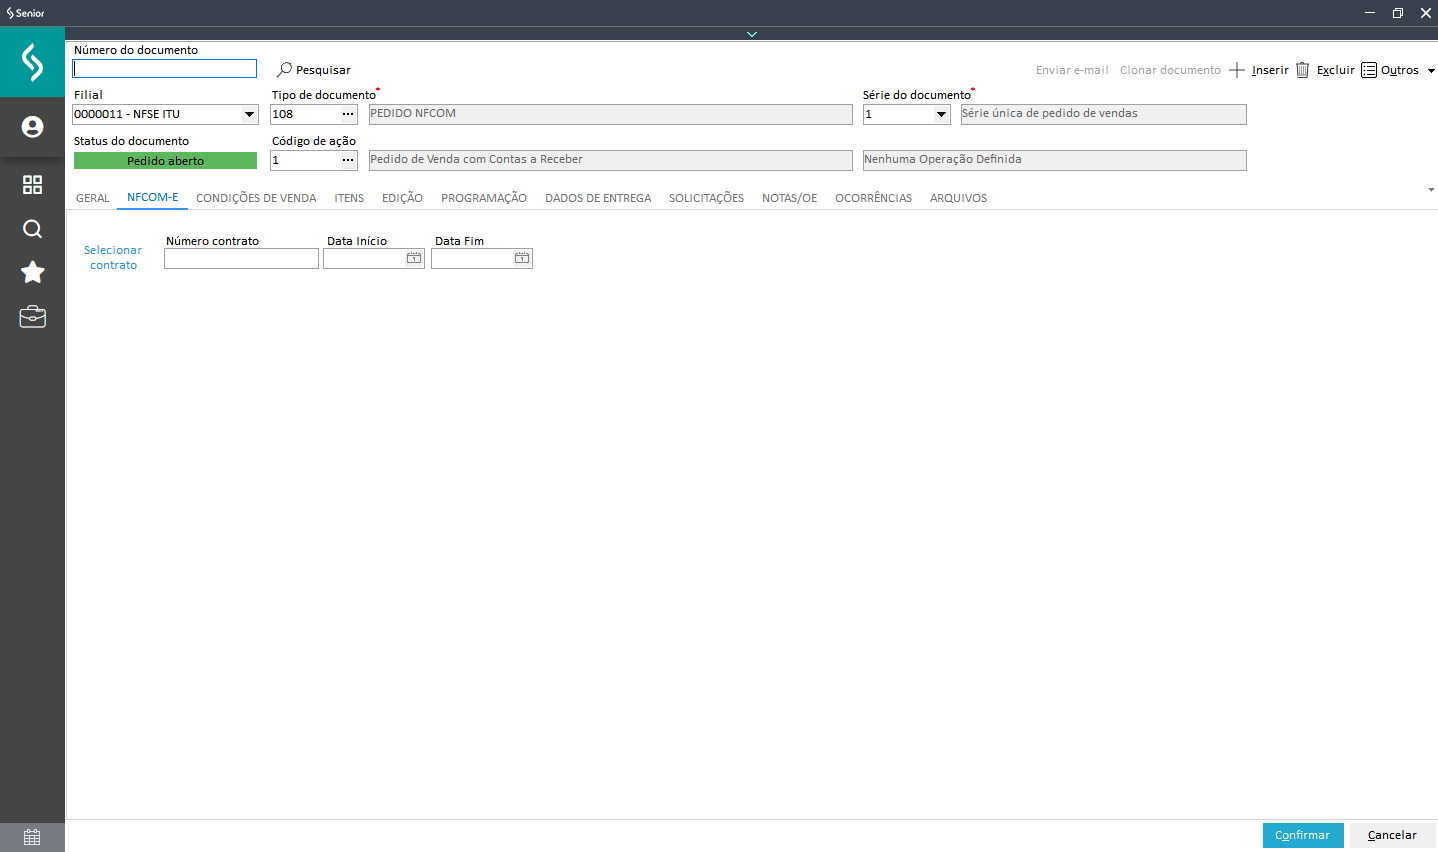Select the NFCOM-E tab
This screenshot has height=852, width=1438.
coord(153,197)
